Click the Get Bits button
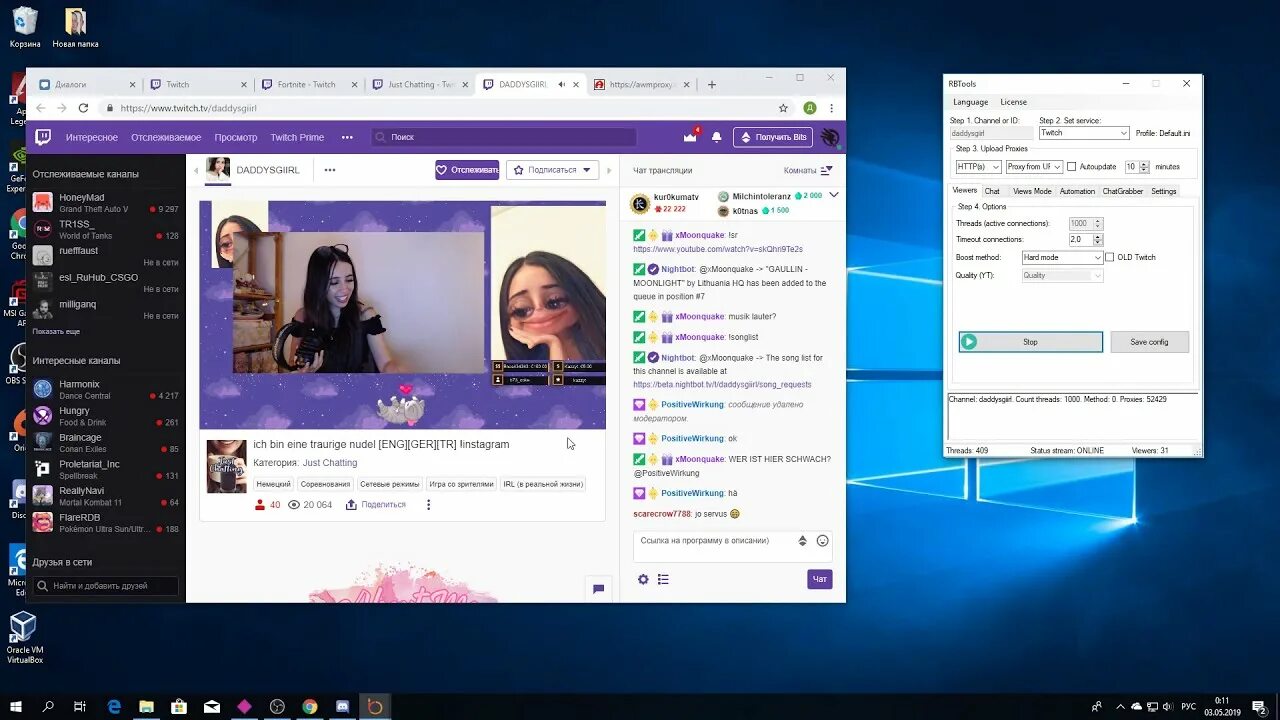1280x720 pixels. 773,137
